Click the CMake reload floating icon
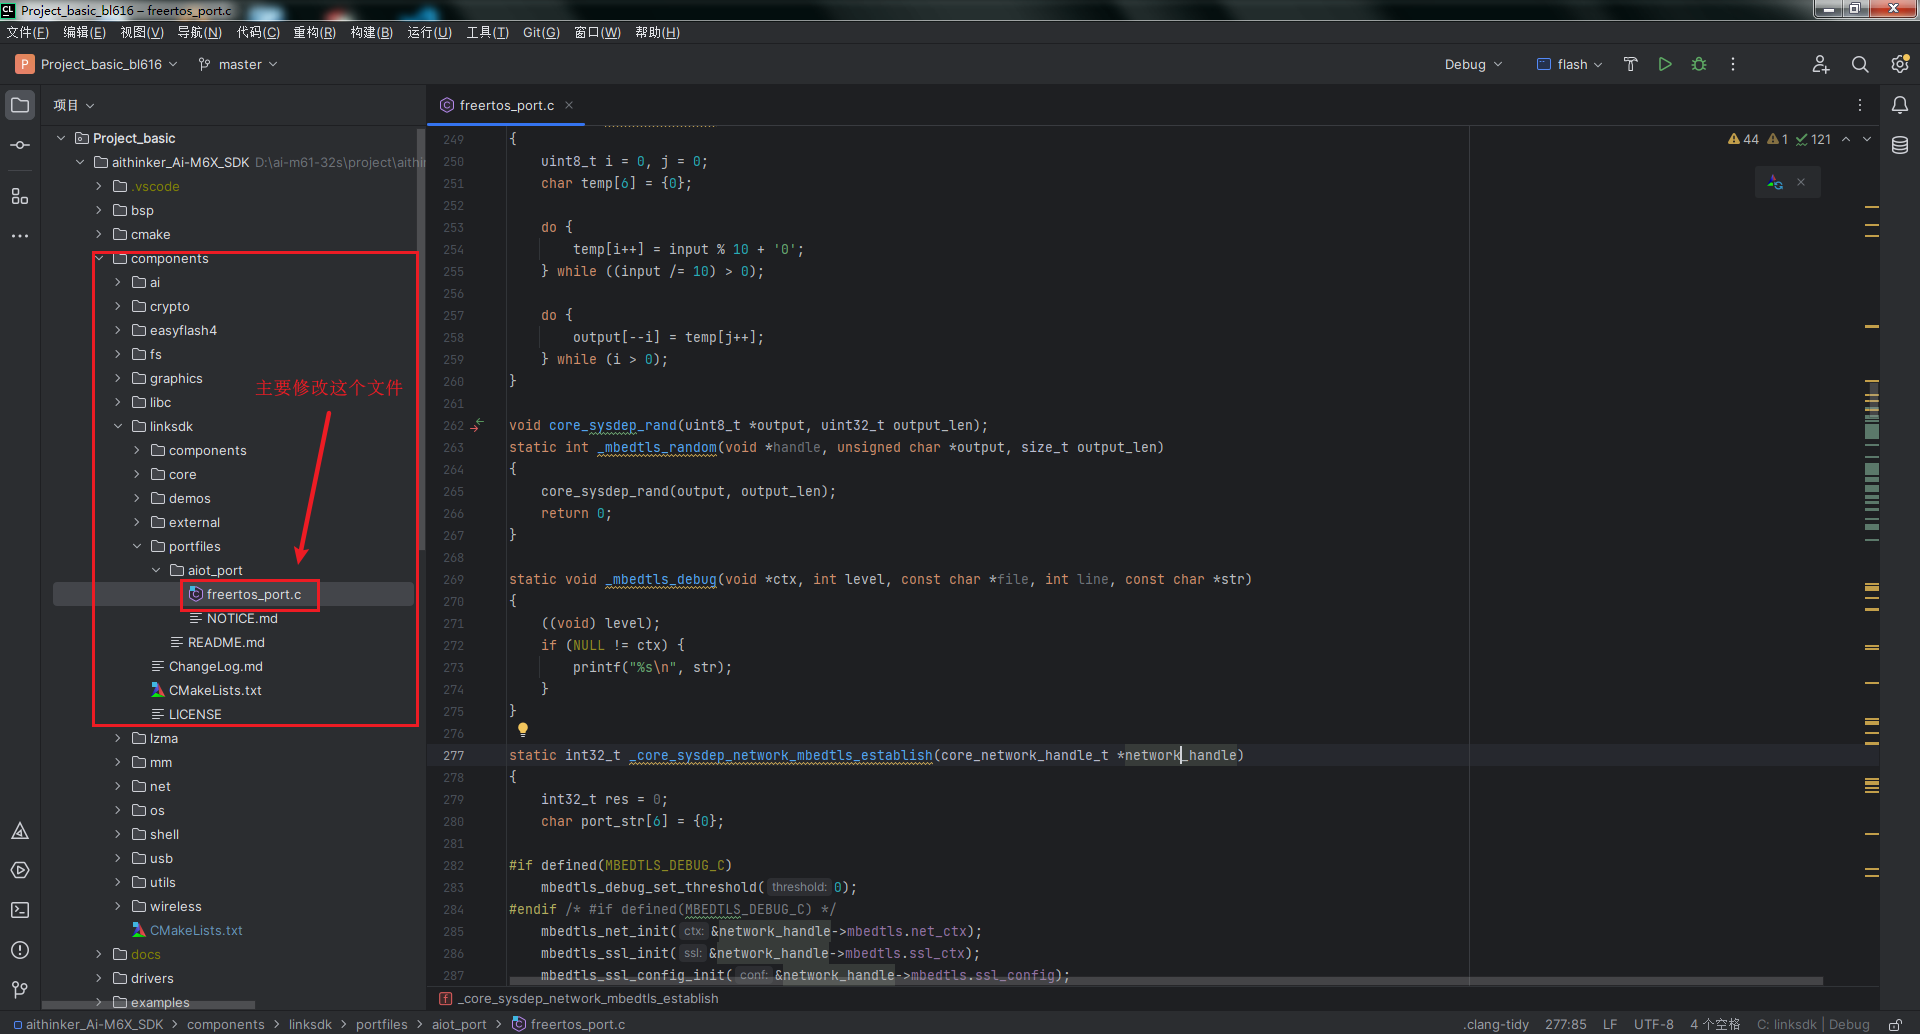1920x1034 pixels. [1775, 182]
